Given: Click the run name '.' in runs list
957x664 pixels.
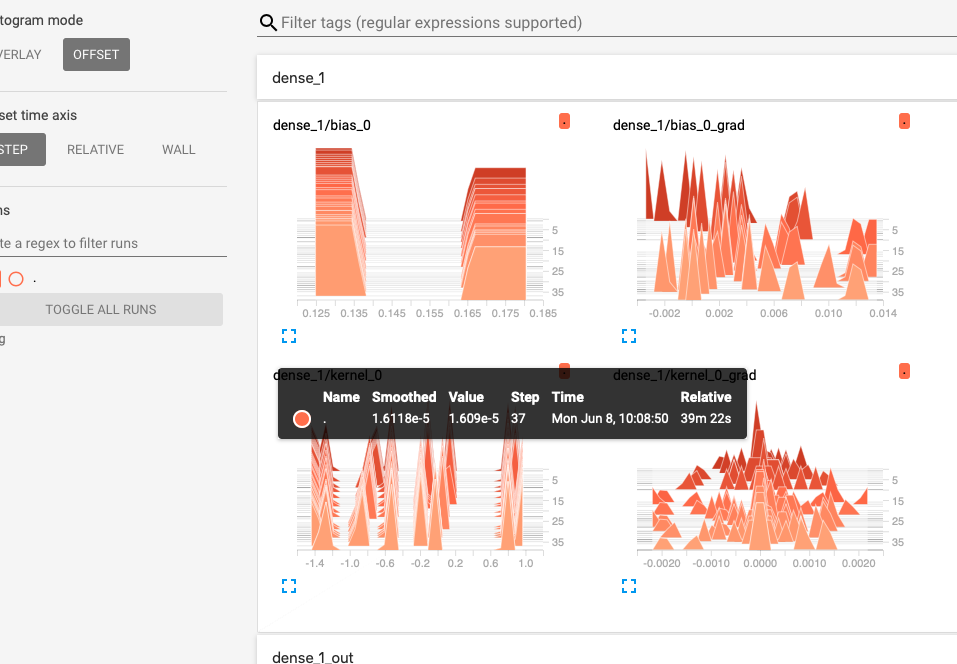Looking at the screenshot, I should pos(35,280).
